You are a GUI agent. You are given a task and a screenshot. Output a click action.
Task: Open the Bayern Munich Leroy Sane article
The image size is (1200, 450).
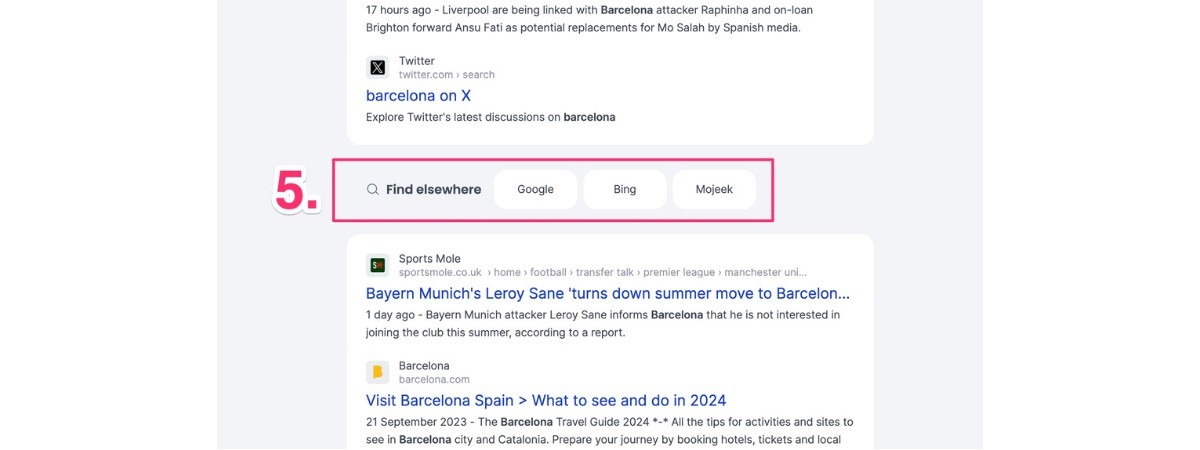[x=608, y=294]
